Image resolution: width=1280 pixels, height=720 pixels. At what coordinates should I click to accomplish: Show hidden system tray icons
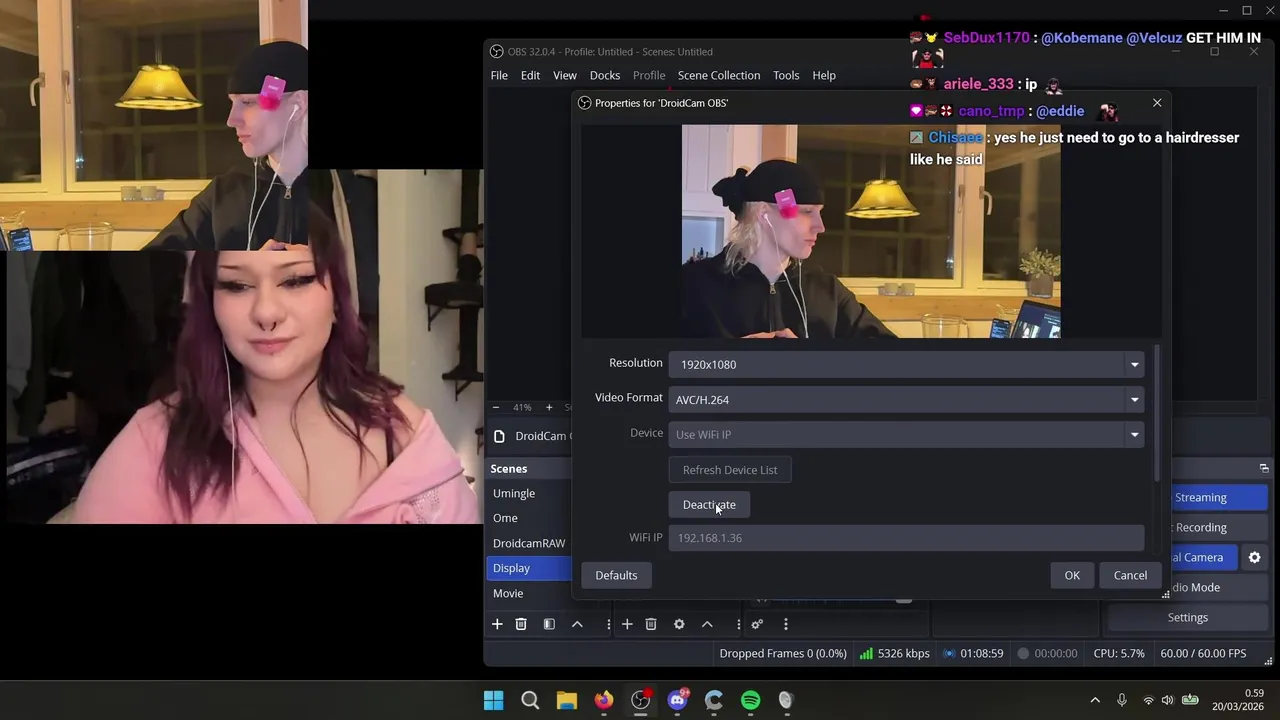(x=1095, y=700)
